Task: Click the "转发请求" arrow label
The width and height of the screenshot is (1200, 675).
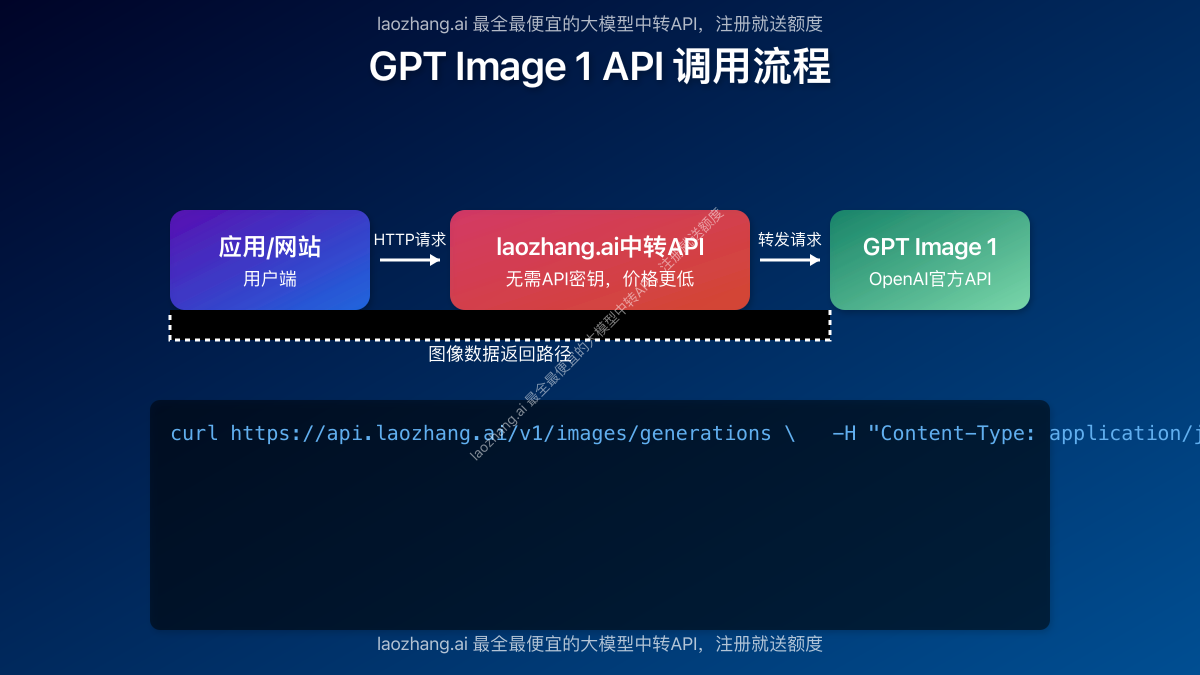Action: point(790,240)
